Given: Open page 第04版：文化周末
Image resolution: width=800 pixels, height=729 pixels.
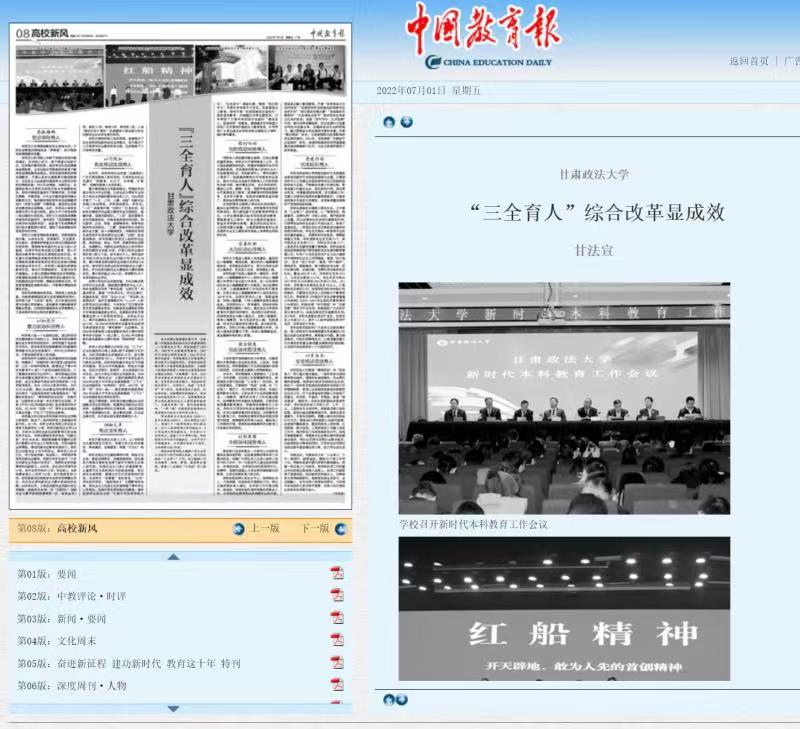Looking at the screenshot, I should (57, 641).
